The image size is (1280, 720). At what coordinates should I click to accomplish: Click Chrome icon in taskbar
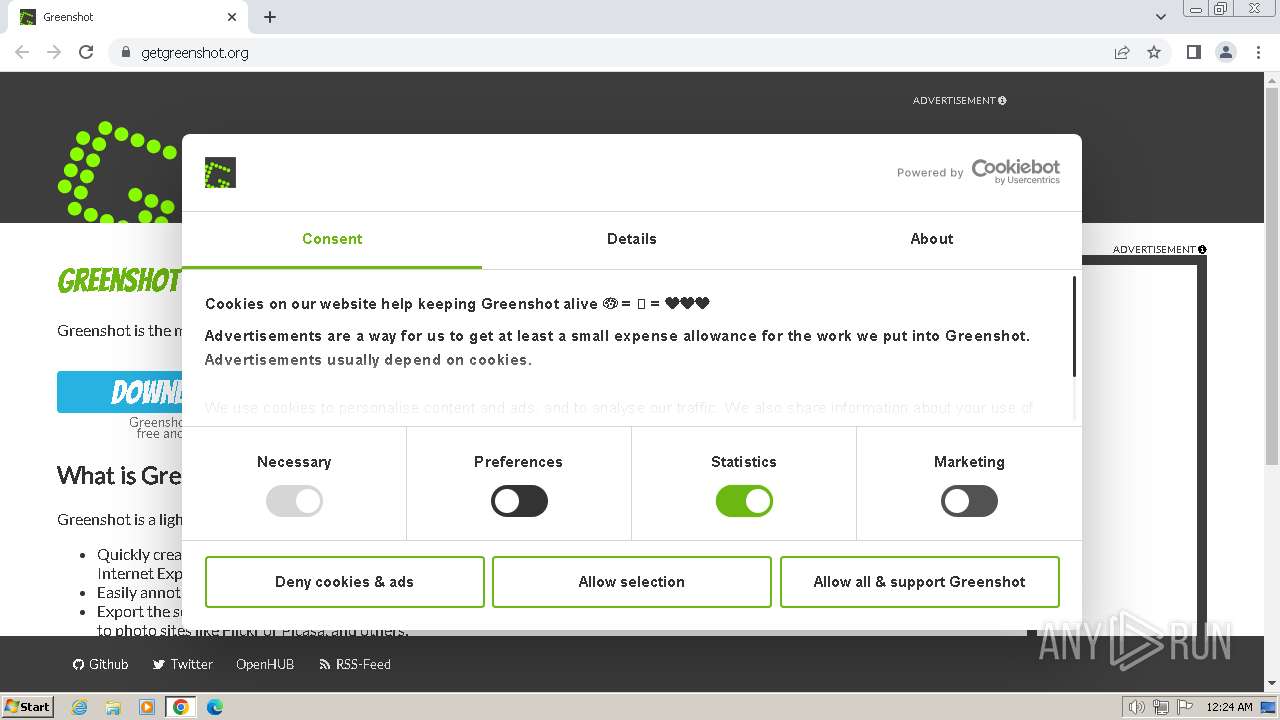tap(181, 707)
